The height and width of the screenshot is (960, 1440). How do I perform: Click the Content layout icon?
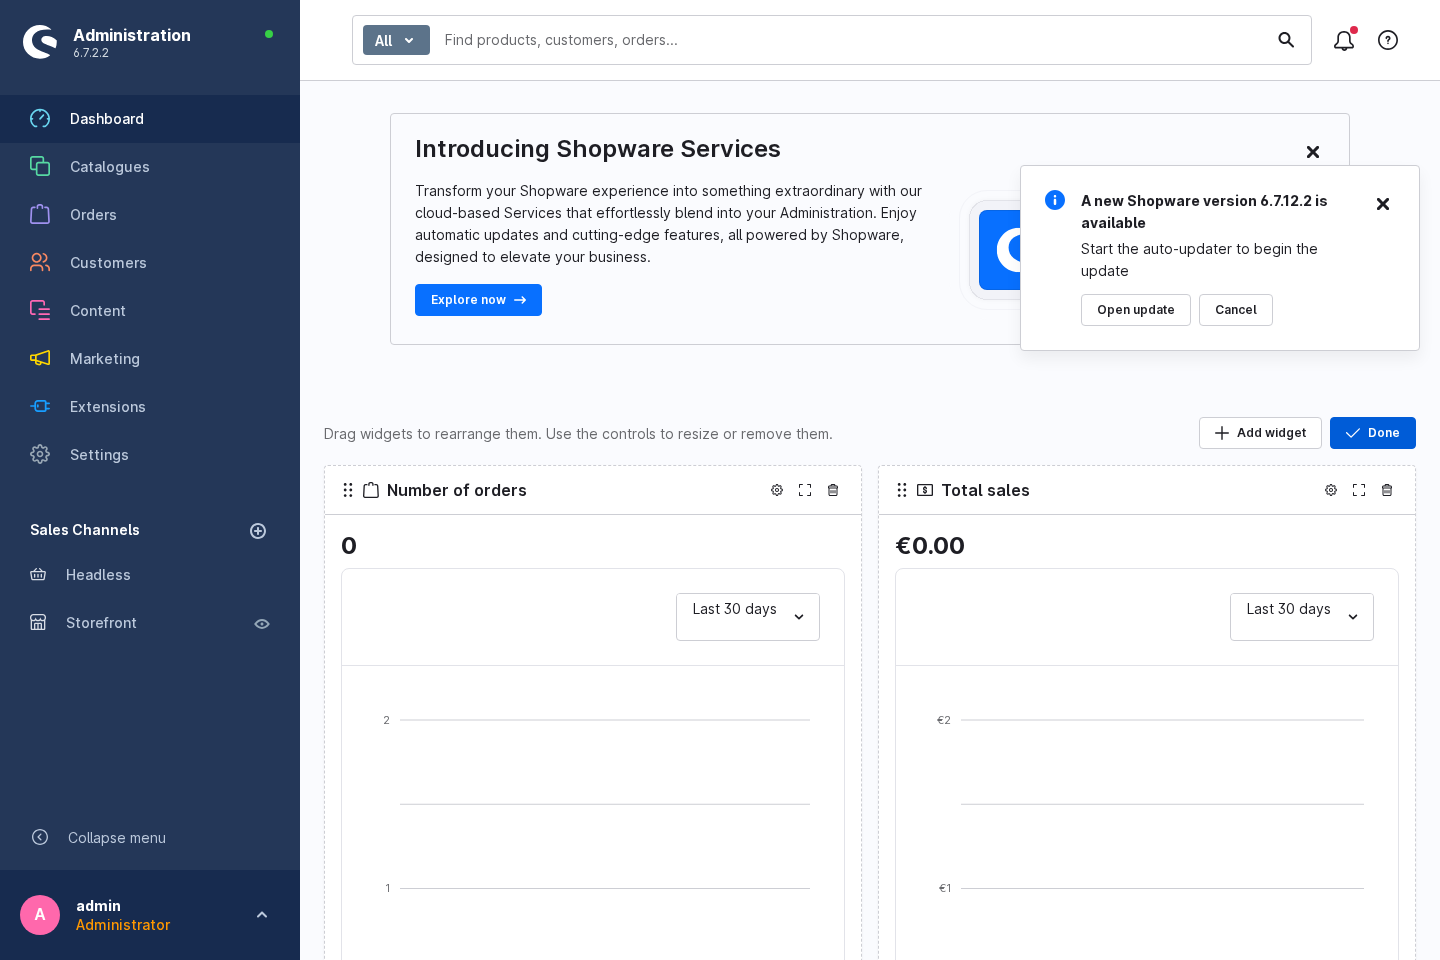tap(40, 311)
